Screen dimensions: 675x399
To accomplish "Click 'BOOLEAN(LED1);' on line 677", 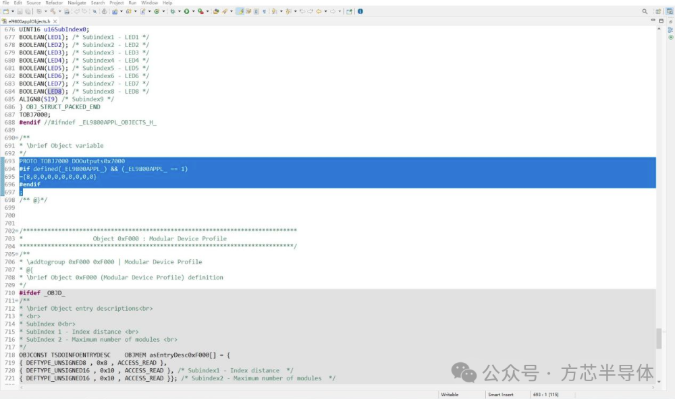I will coord(43,37).
